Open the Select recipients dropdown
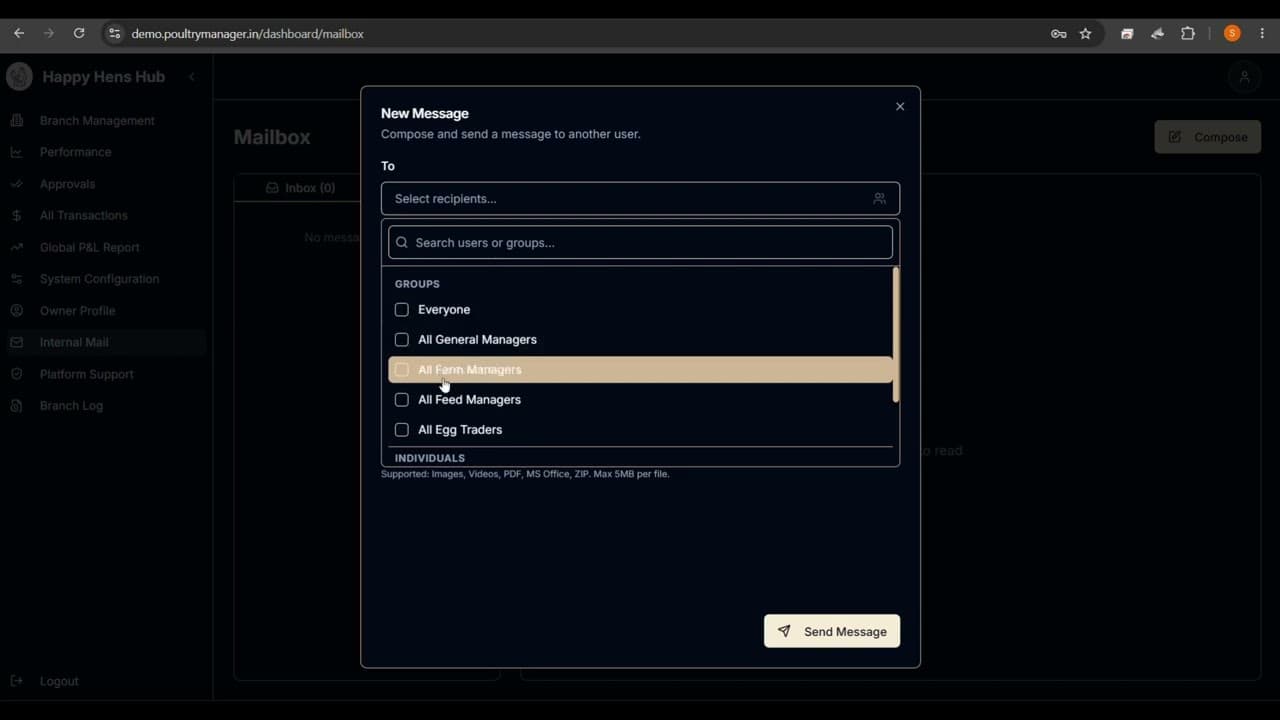Screen dimensions: 1280x720 point(640,199)
